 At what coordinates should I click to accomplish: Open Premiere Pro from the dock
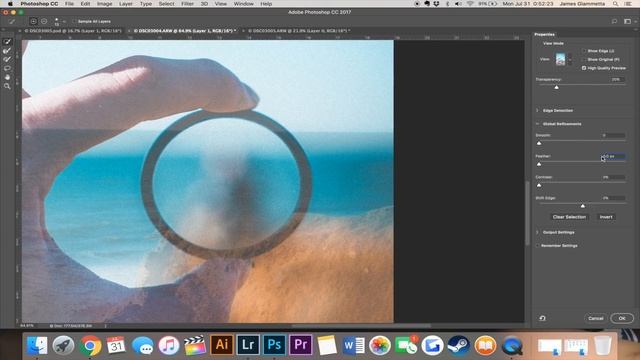(x=300, y=345)
